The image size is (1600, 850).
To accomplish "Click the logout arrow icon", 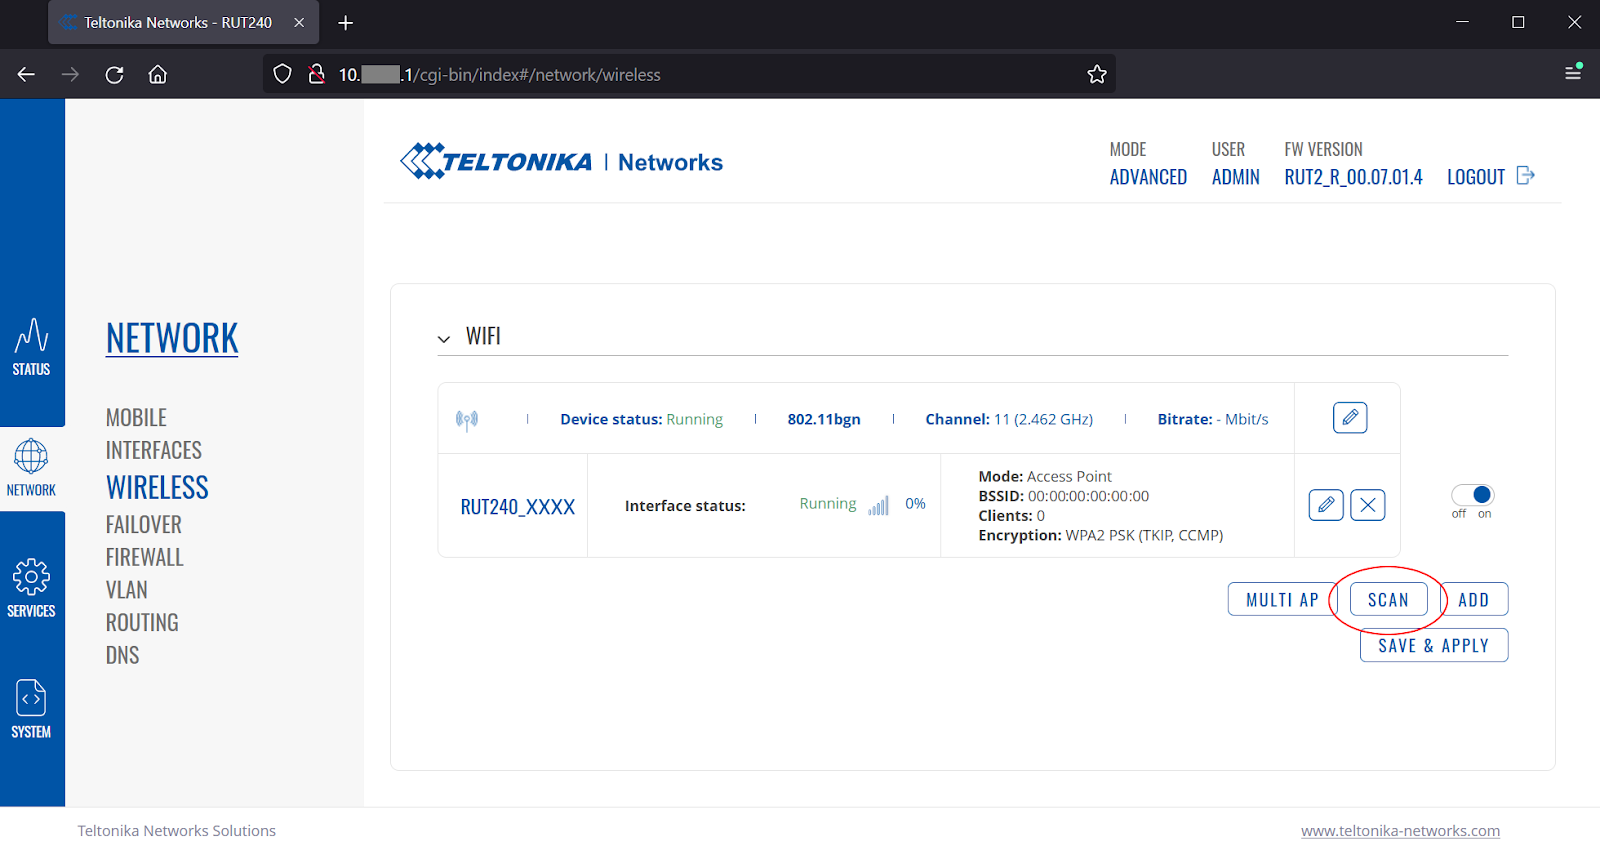I will pos(1526,176).
